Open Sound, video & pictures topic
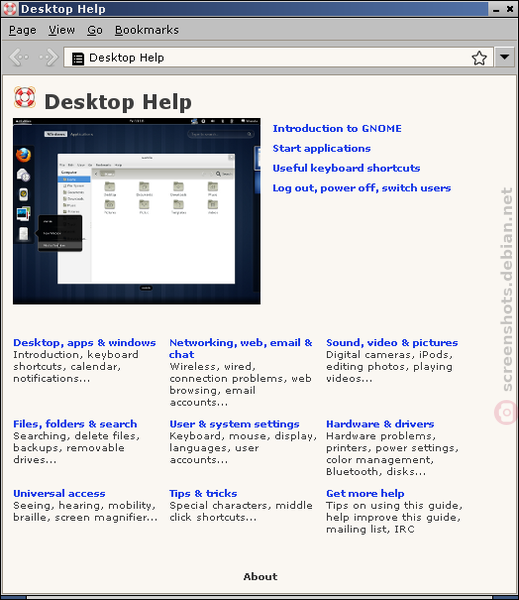 pos(392,342)
